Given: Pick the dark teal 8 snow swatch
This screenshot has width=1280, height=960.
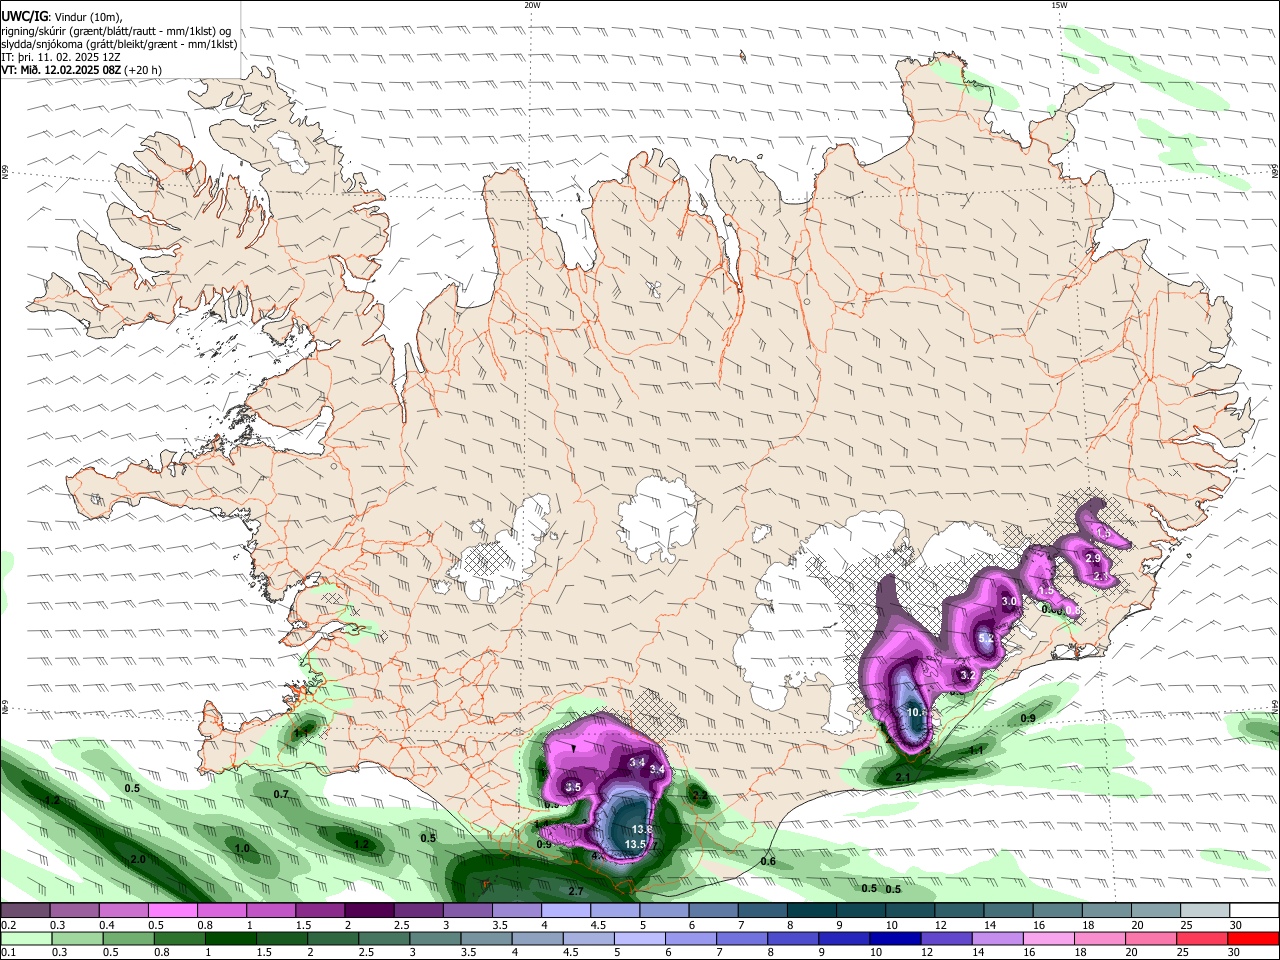Looking at the screenshot, I should click(811, 910).
